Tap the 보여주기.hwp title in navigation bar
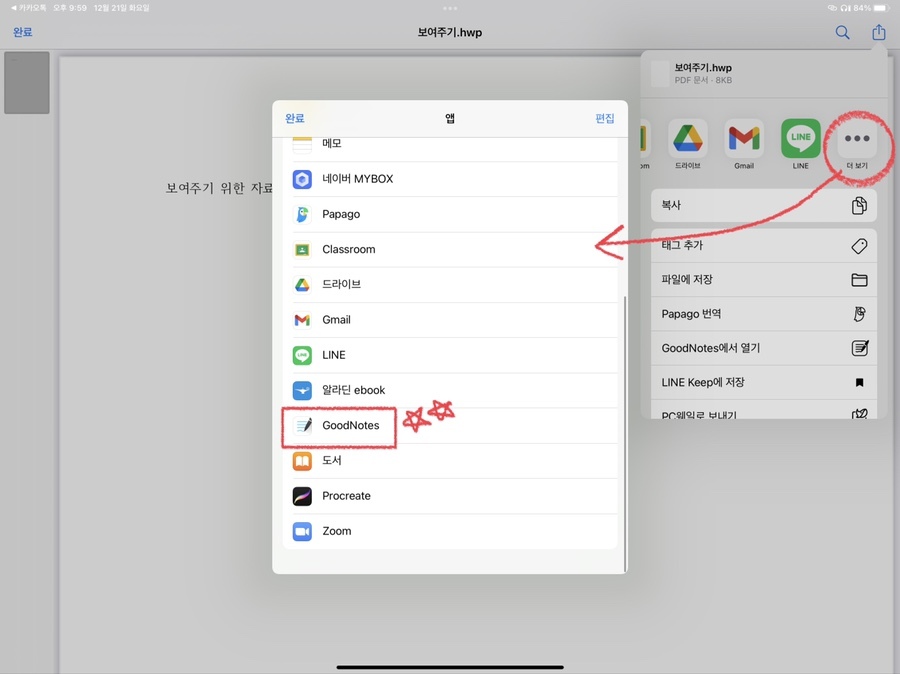 [449, 33]
